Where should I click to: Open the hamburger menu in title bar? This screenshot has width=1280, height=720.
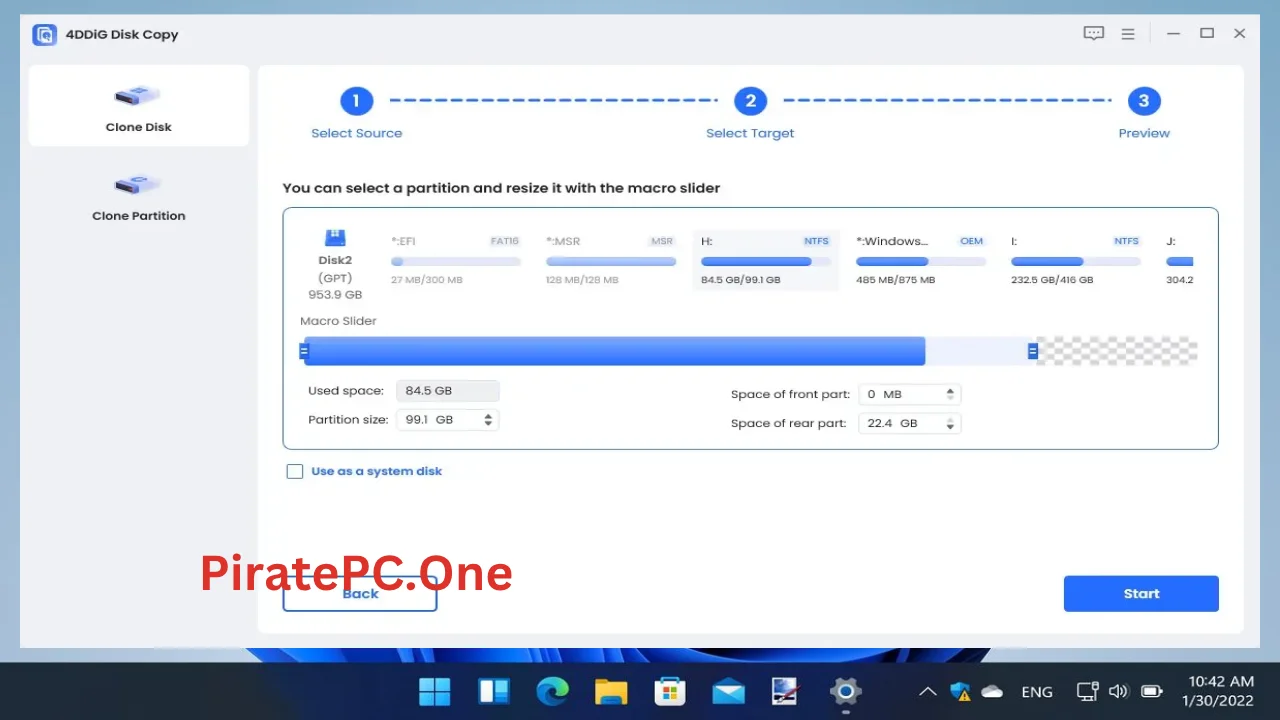pyautogui.click(x=1128, y=34)
